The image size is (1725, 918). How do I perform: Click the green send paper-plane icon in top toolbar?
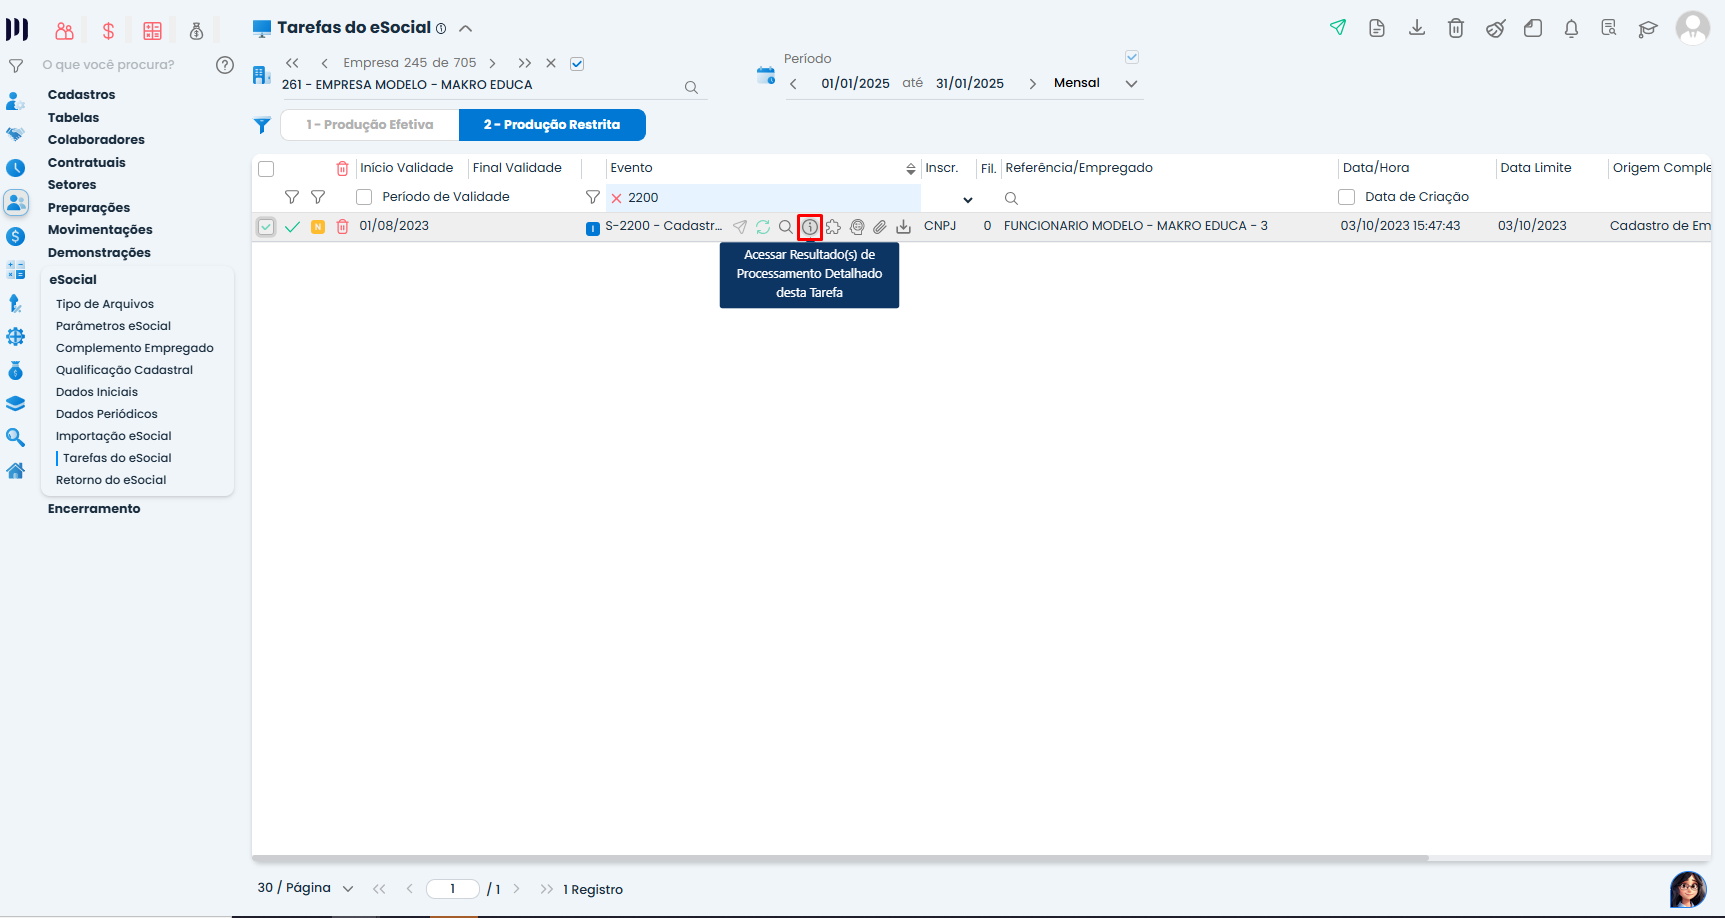click(1338, 28)
